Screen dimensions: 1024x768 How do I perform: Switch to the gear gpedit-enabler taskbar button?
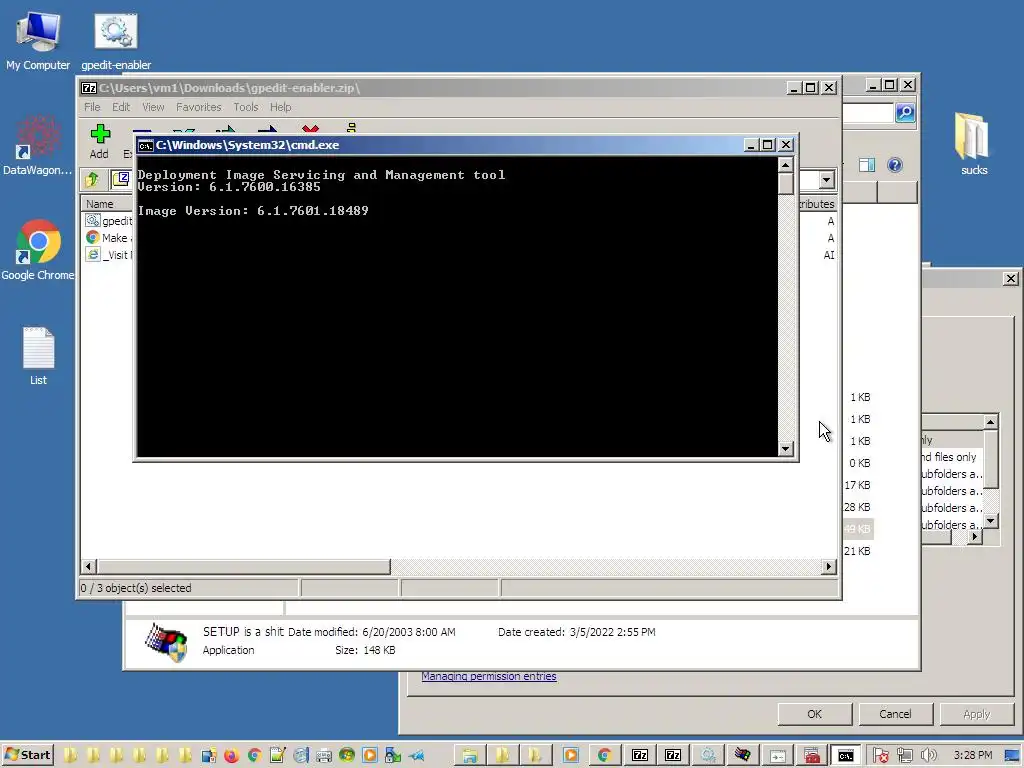708,756
